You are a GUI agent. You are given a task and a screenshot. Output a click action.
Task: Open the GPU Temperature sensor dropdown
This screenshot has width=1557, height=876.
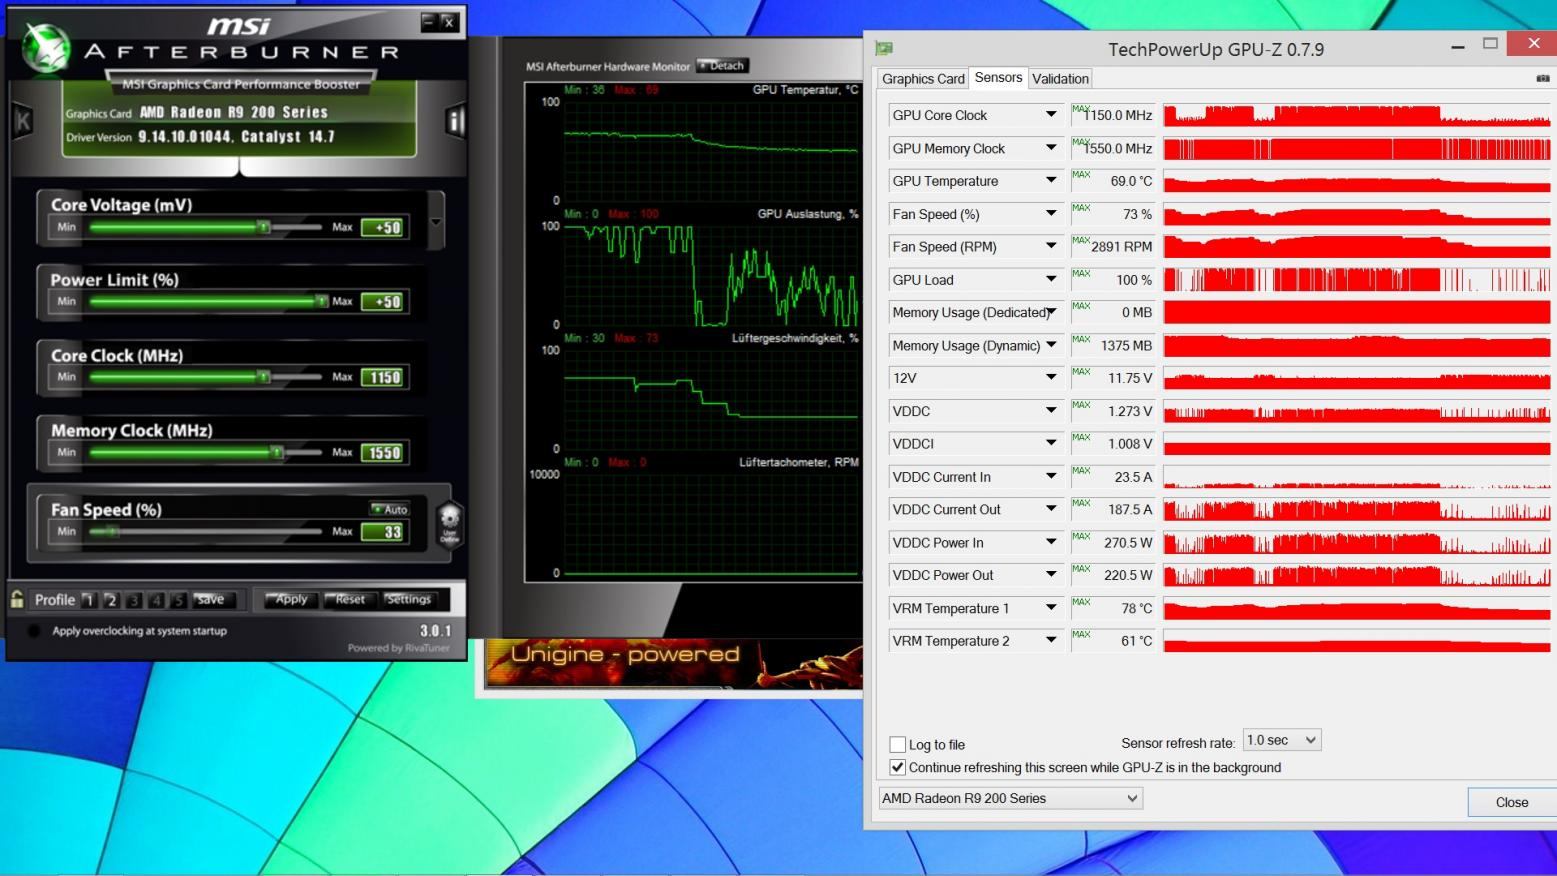click(1051, 181)
